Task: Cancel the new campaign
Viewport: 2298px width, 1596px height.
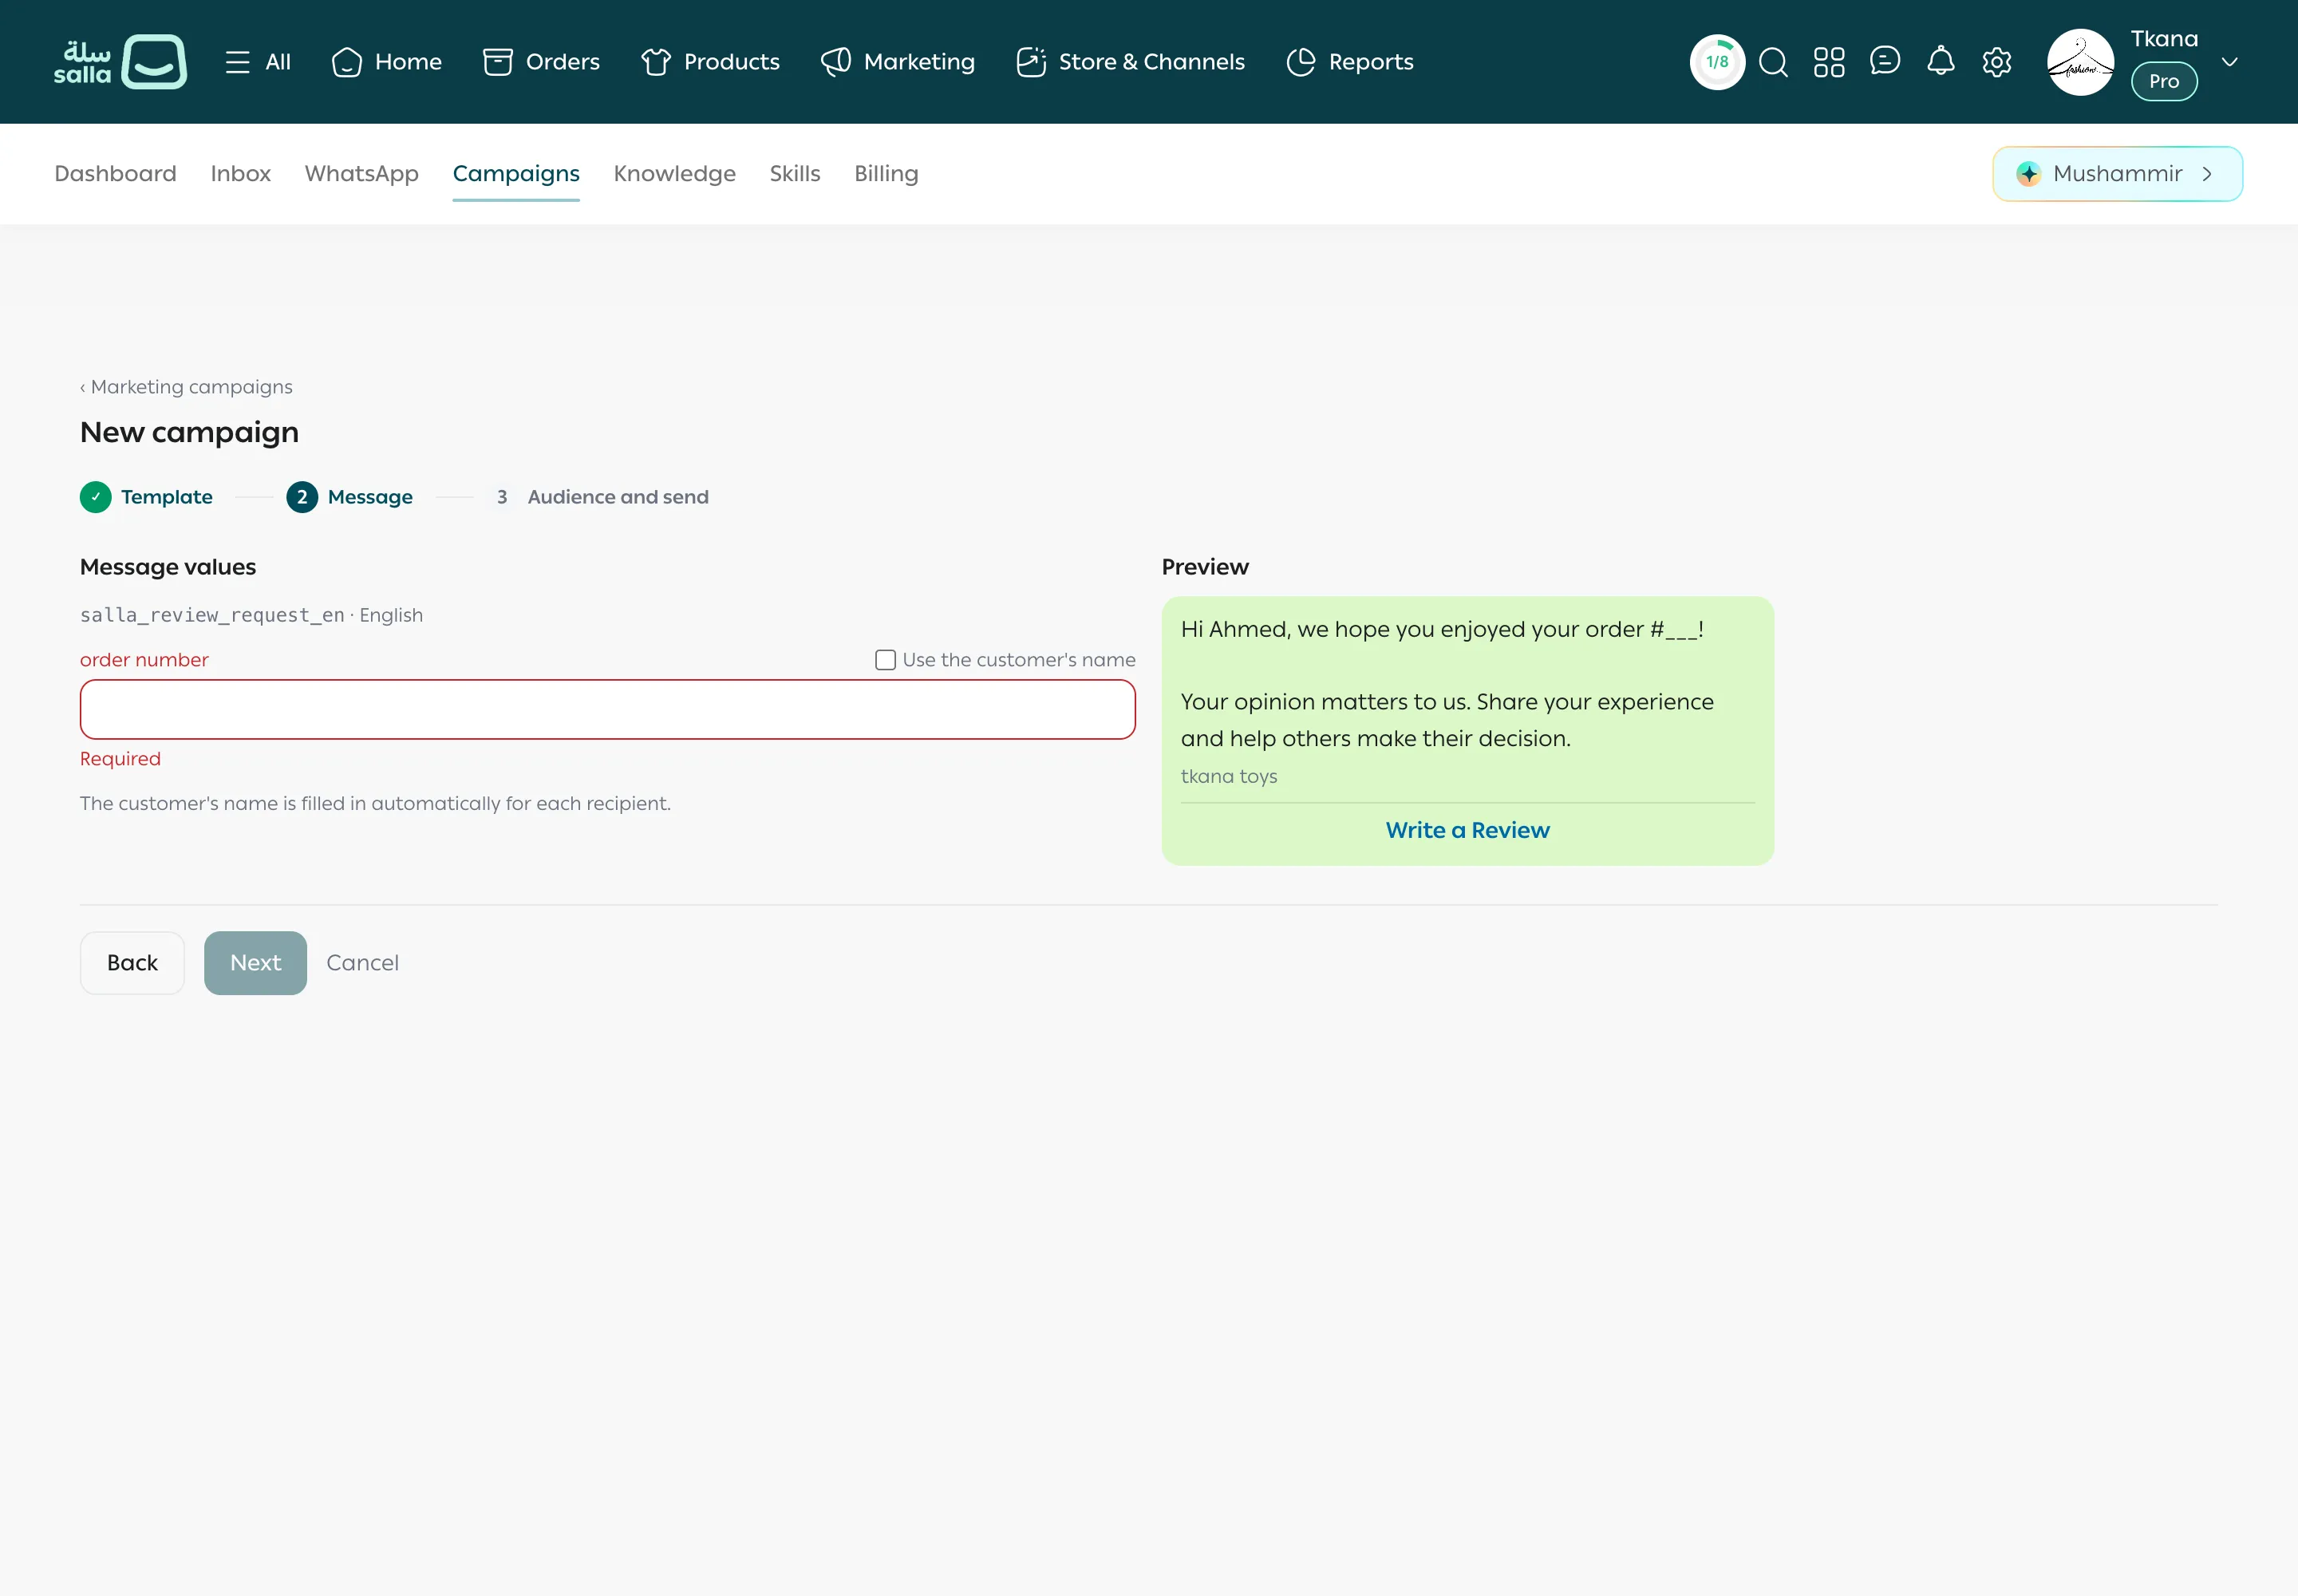Action: pyautogui.click(x=363, y=963)
